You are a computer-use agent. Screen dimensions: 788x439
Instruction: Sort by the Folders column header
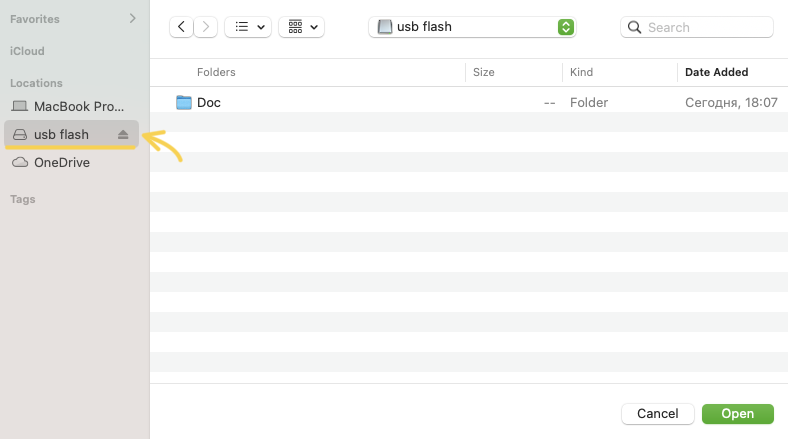(216, 72)
